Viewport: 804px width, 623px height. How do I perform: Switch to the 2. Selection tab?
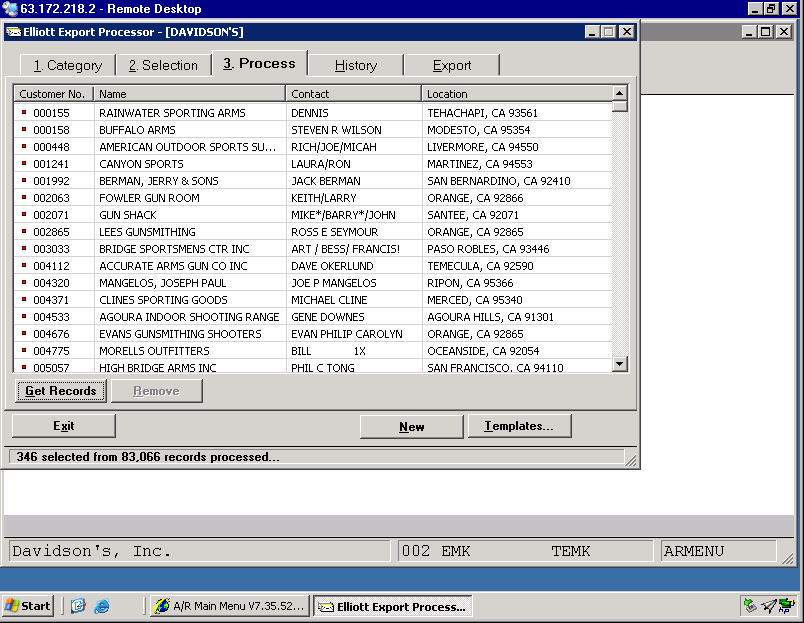(x=163, y=66)
